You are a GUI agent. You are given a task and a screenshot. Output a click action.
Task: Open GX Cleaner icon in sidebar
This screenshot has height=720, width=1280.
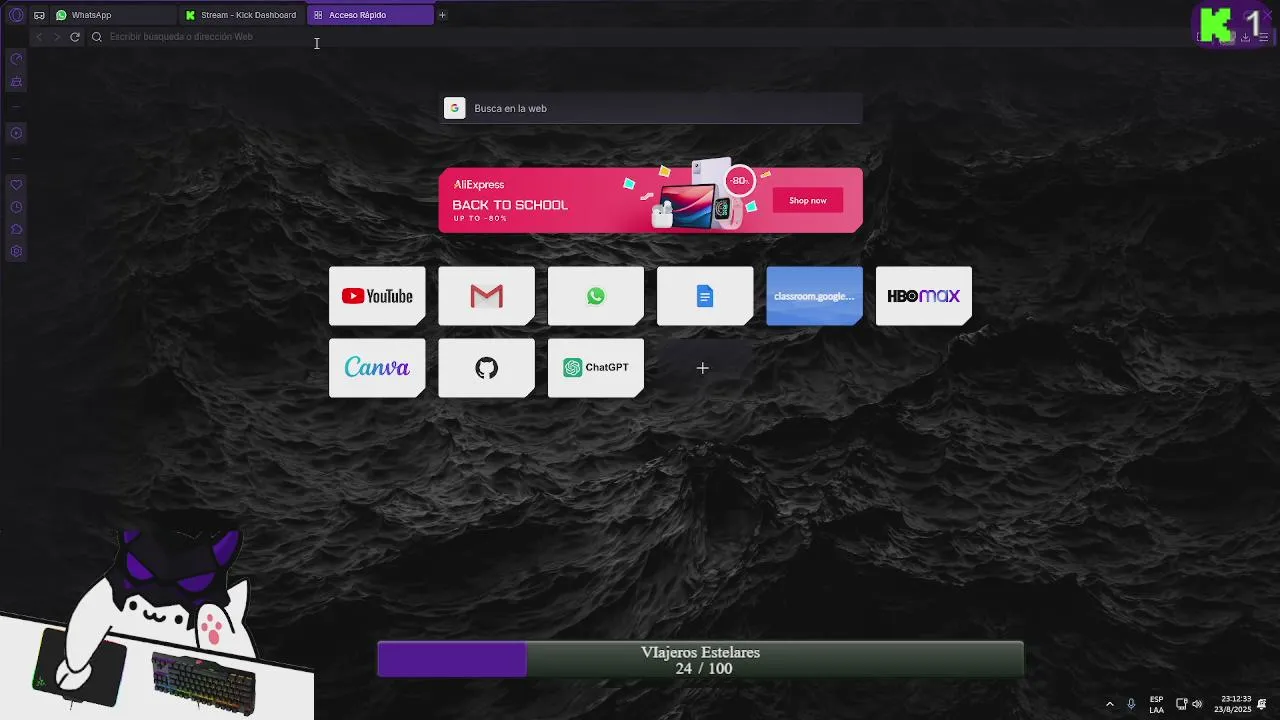click(16, 82)
